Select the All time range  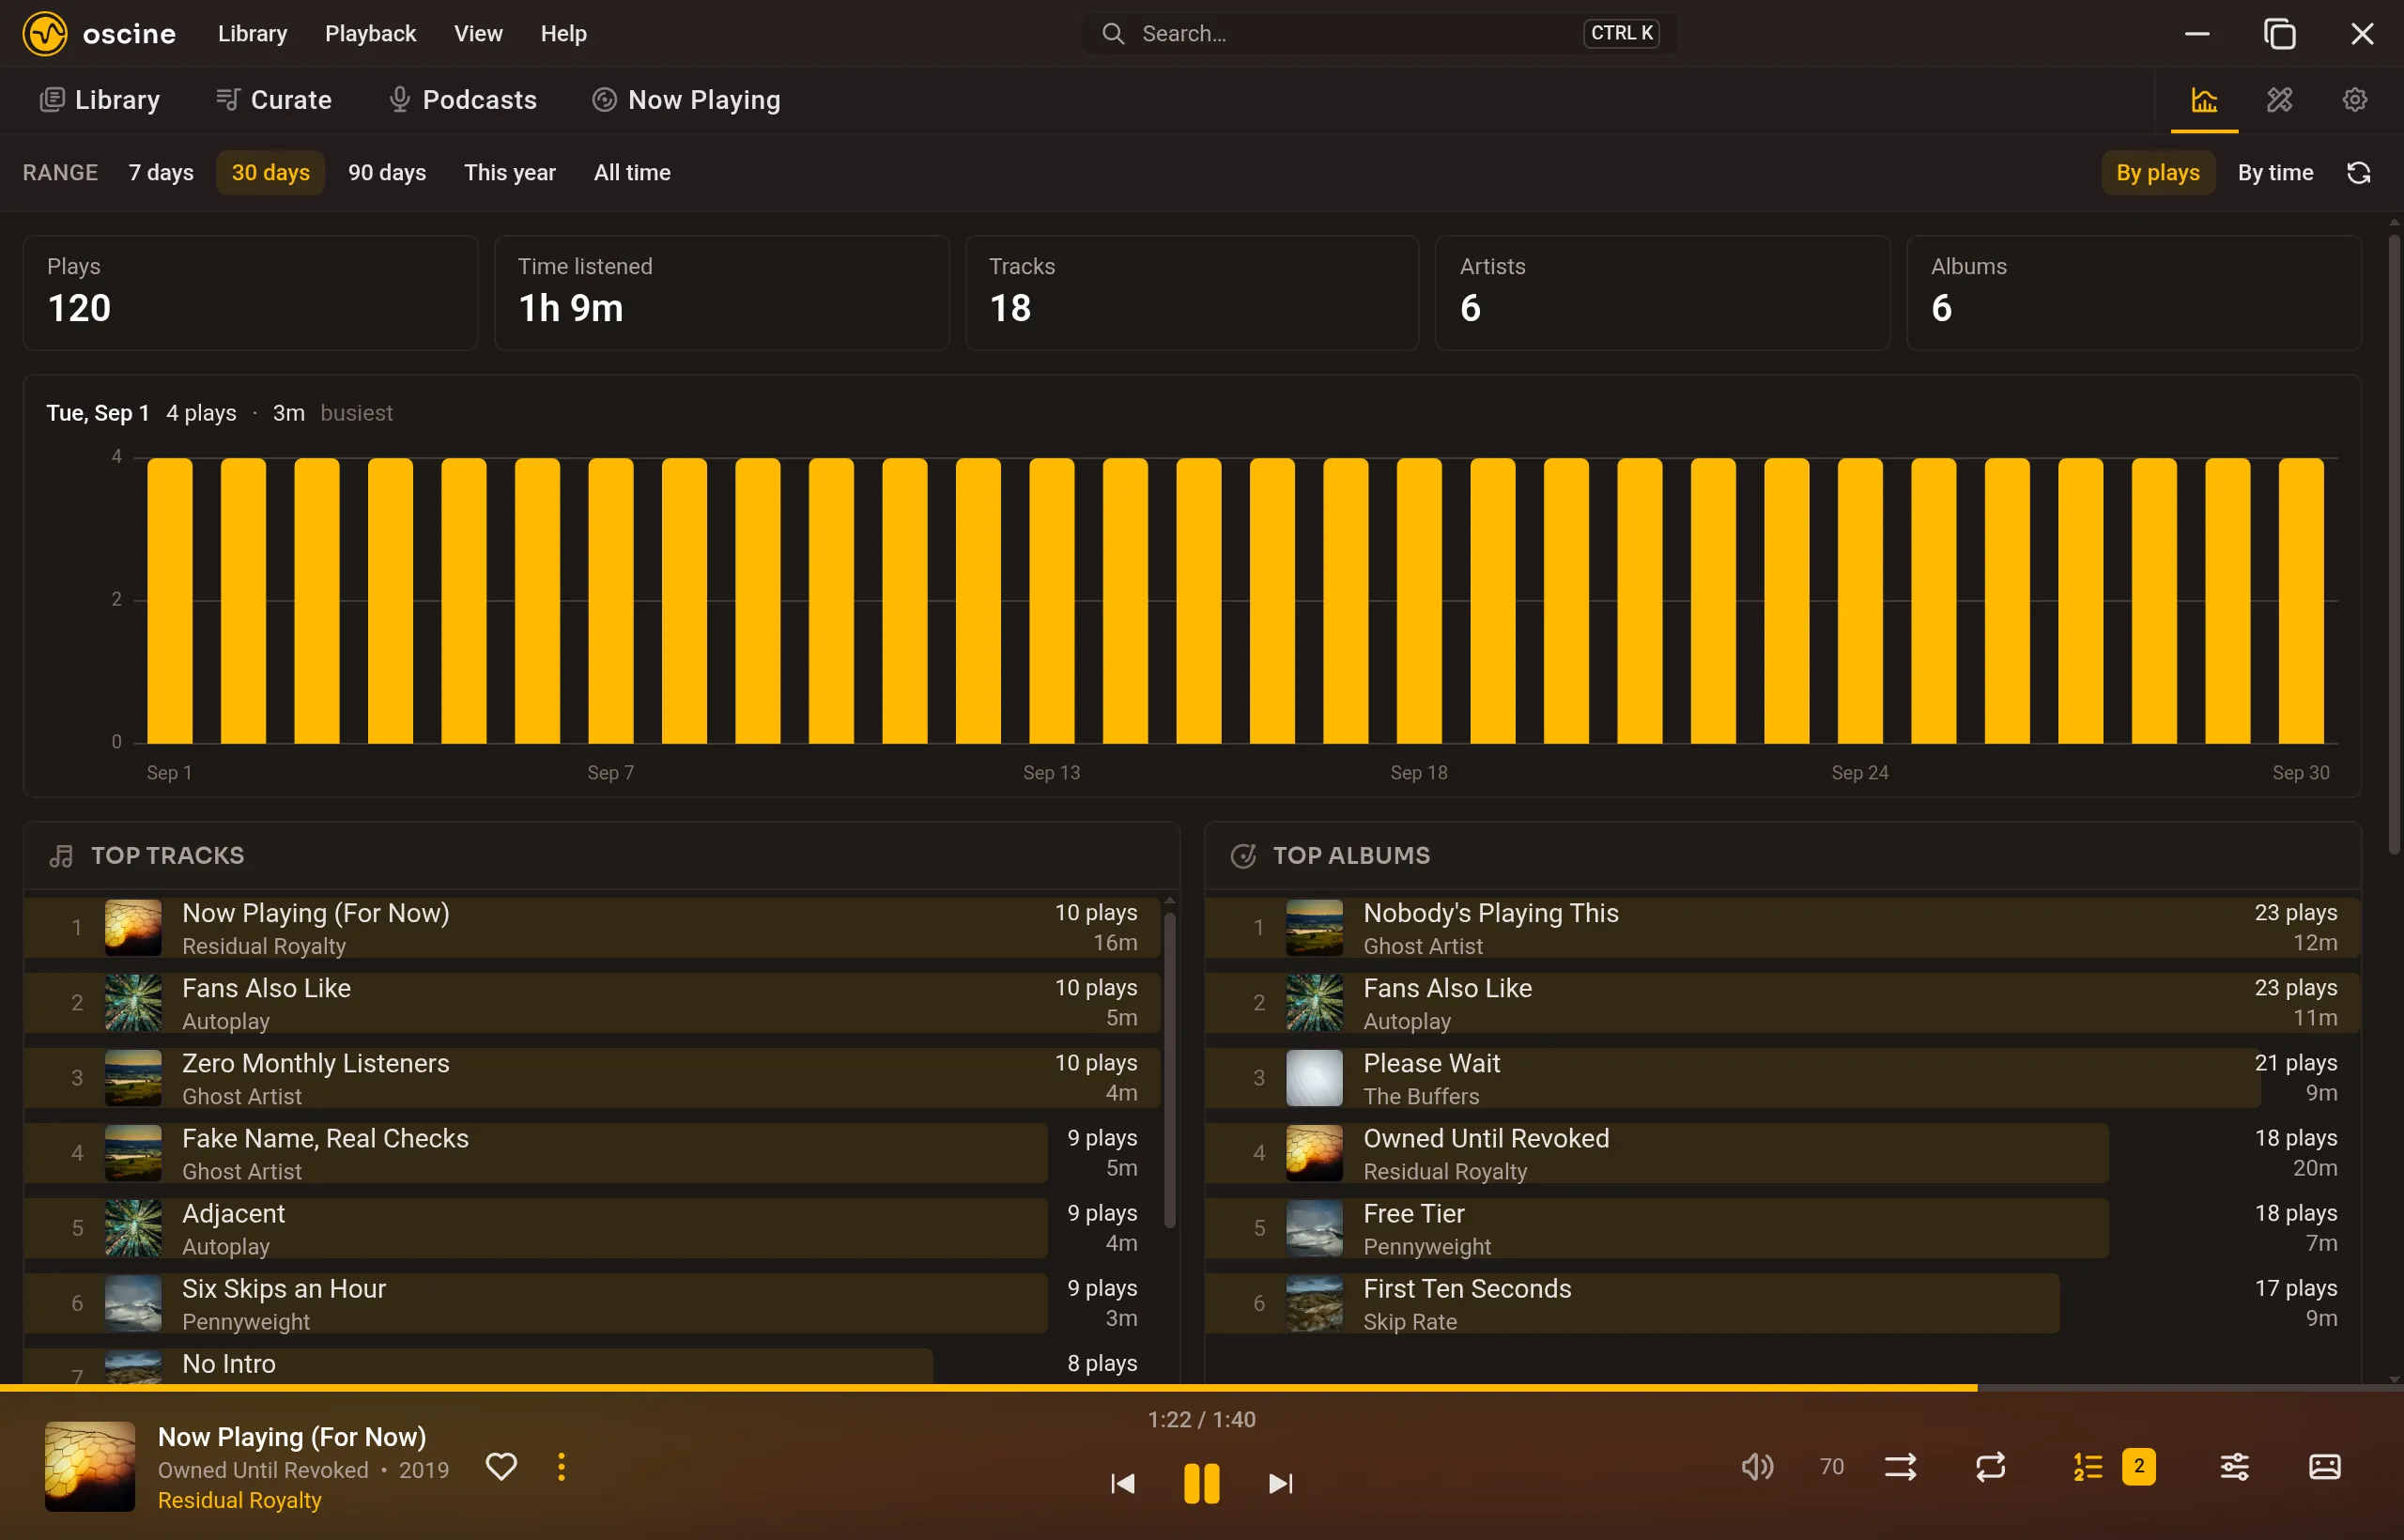coord(632,173)
